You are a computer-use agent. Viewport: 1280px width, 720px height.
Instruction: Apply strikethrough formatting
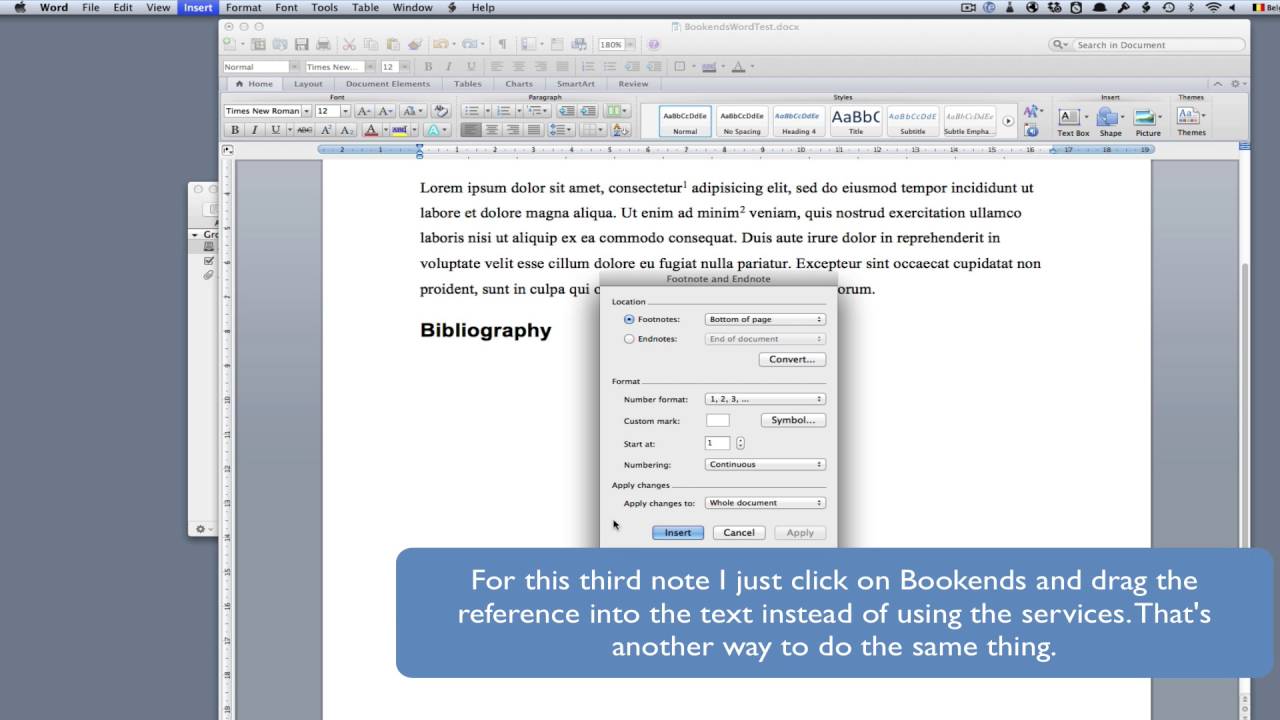click(305, 130)
